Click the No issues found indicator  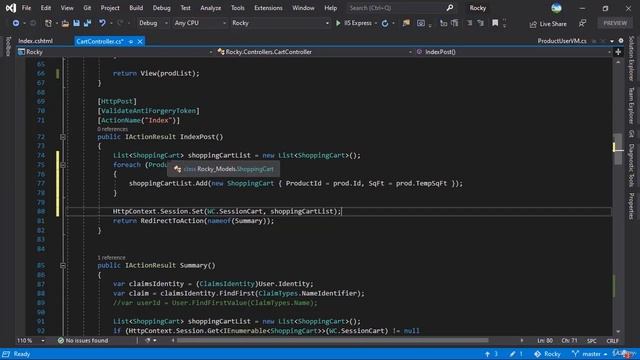pos(83,340)
